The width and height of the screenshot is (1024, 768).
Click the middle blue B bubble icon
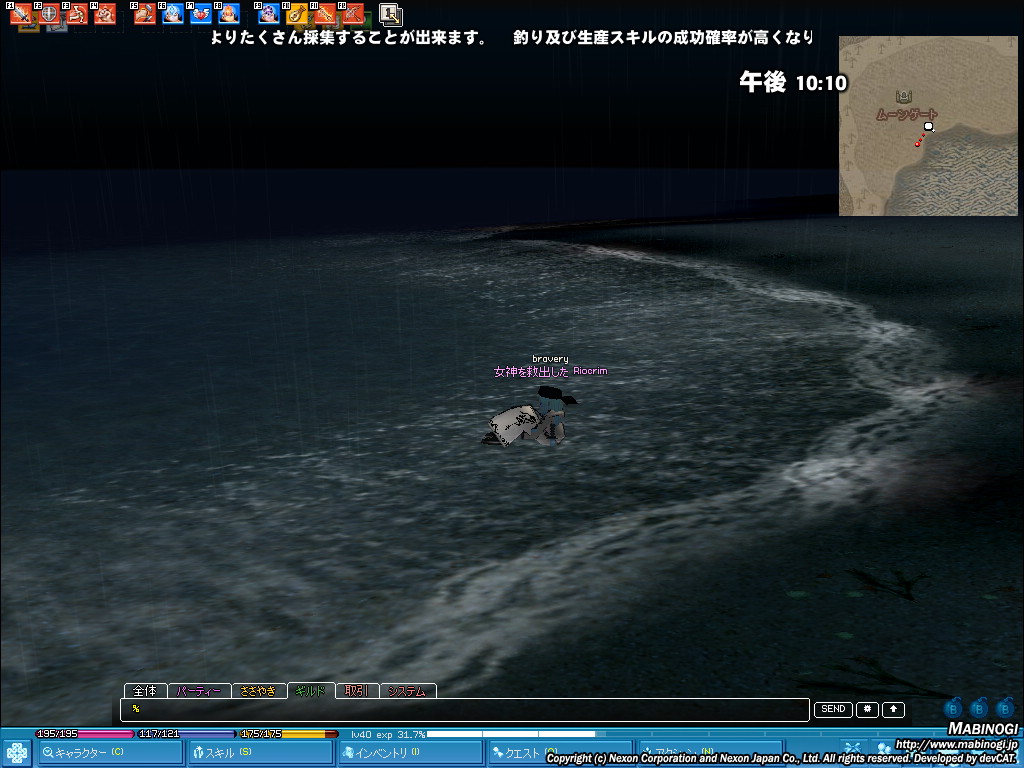[980, 708]
